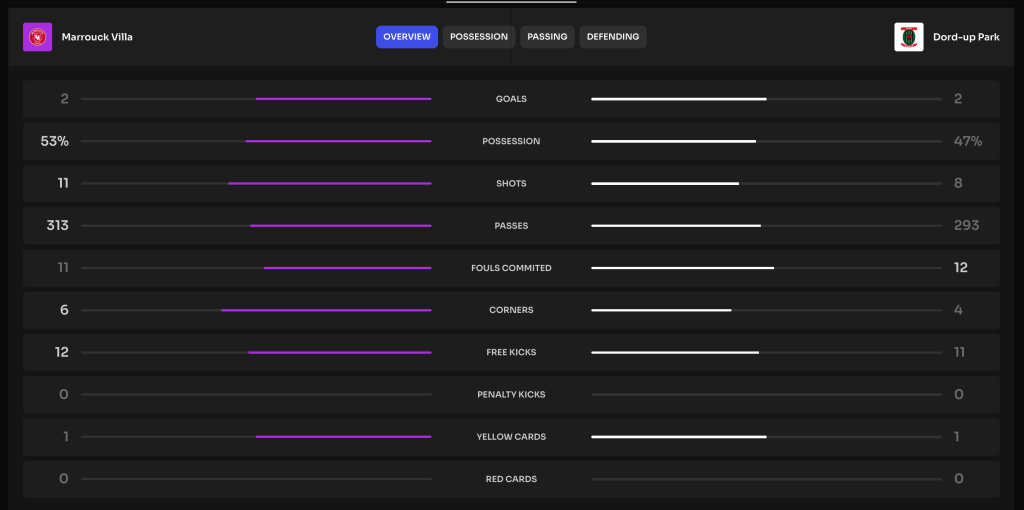The height and width of the screenshot is (510, 1024).
Task: Click the Red Cards row label
Action: click(x=511, y=479)
